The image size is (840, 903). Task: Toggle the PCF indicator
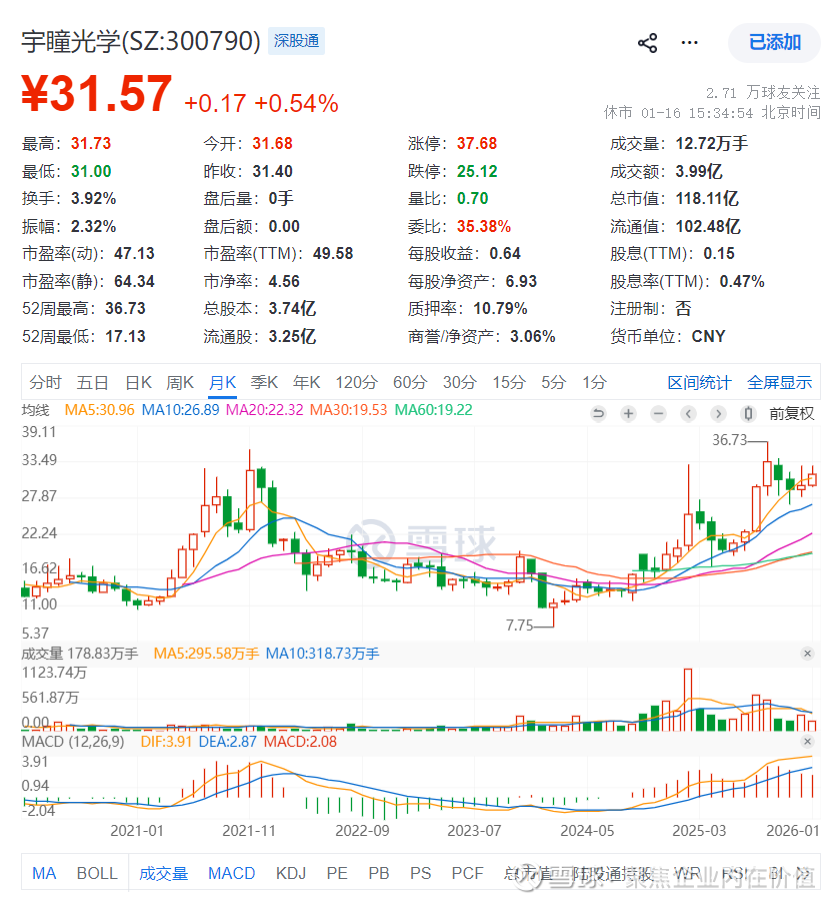467,873
